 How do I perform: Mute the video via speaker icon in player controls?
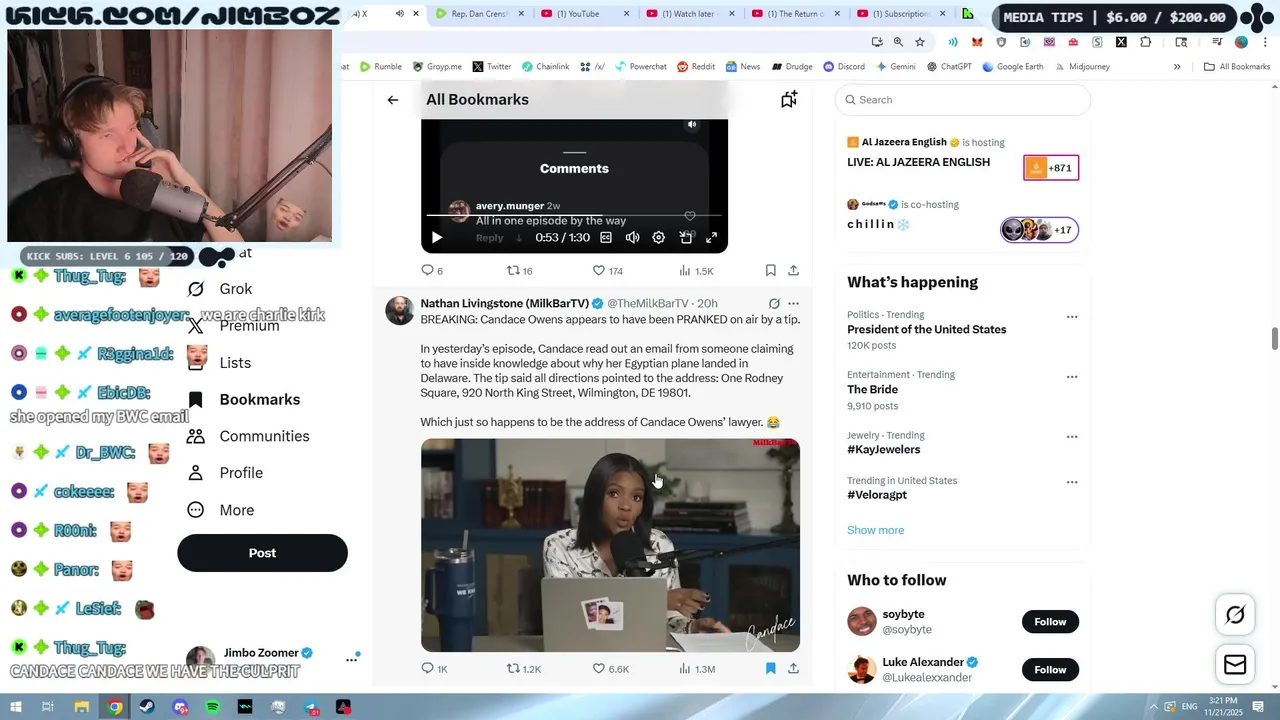(632, 237)
